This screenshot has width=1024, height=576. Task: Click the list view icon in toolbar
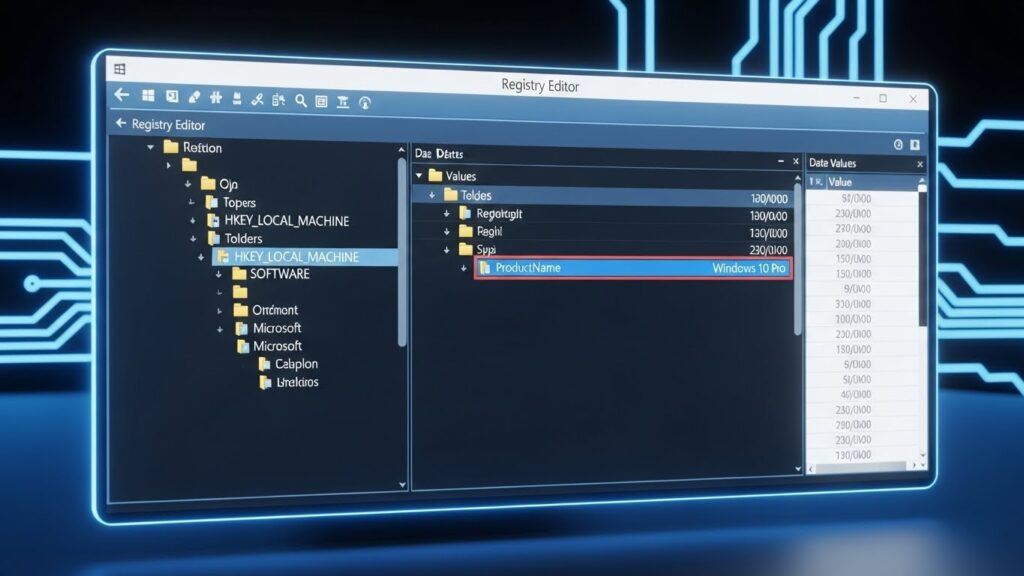(x=321, y=100)
